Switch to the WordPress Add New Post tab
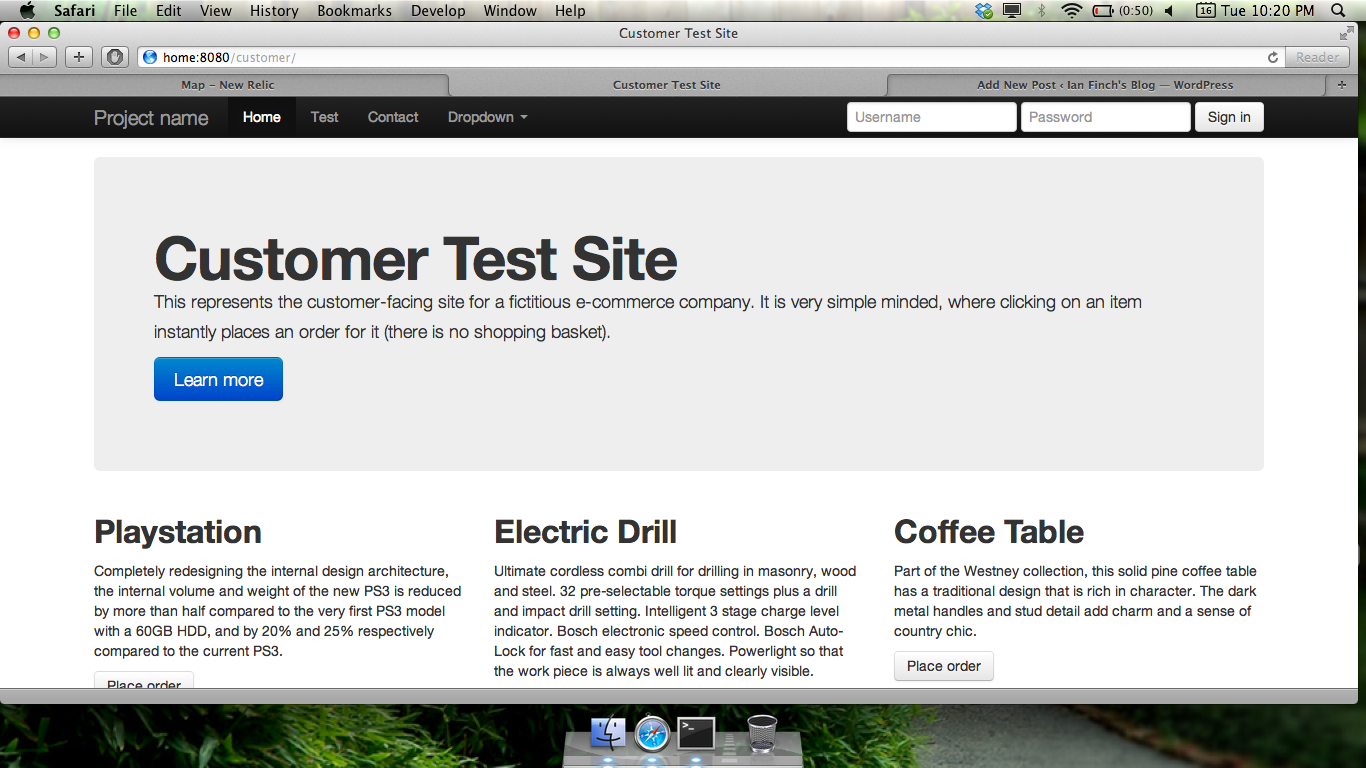Viewport: 1366px width, 768px height. (x=1105, y=85)
